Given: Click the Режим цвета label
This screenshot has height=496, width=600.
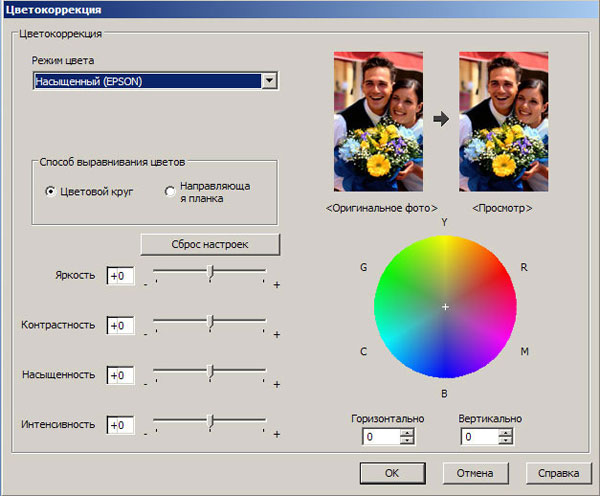Looking at the screenshot, I should click(63, 60).
